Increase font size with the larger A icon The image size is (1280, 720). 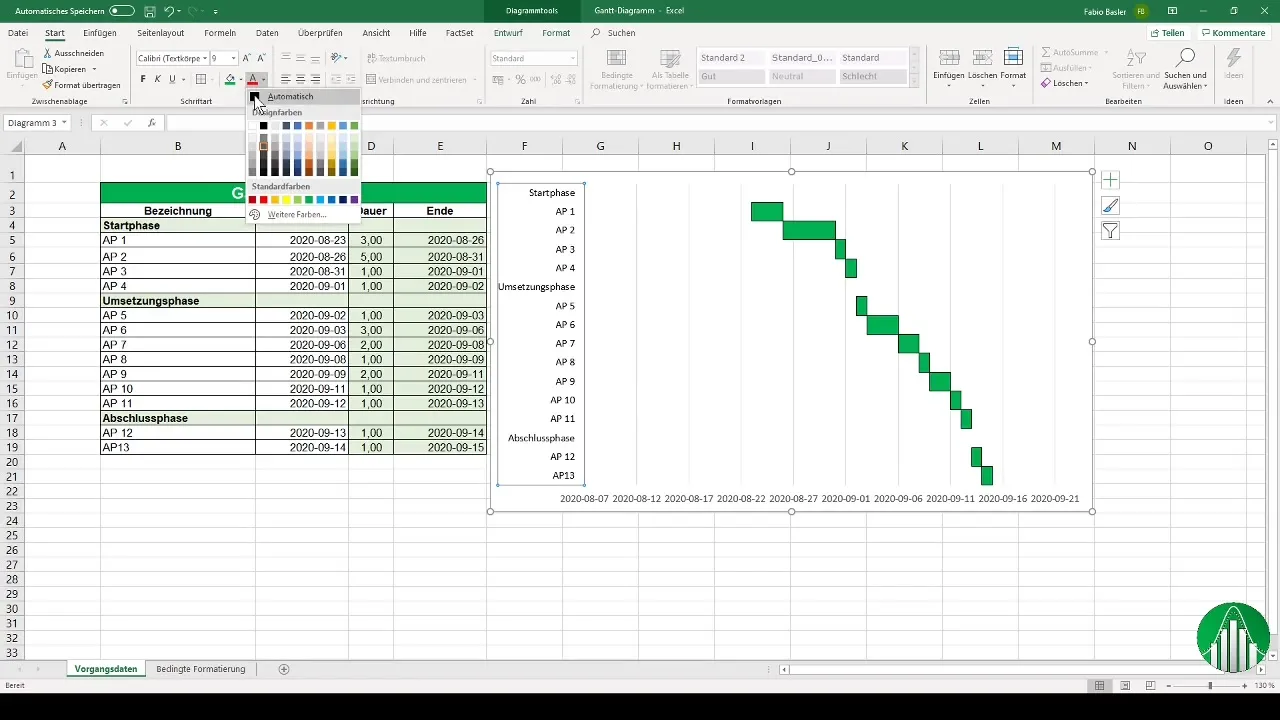pos(247,58)
